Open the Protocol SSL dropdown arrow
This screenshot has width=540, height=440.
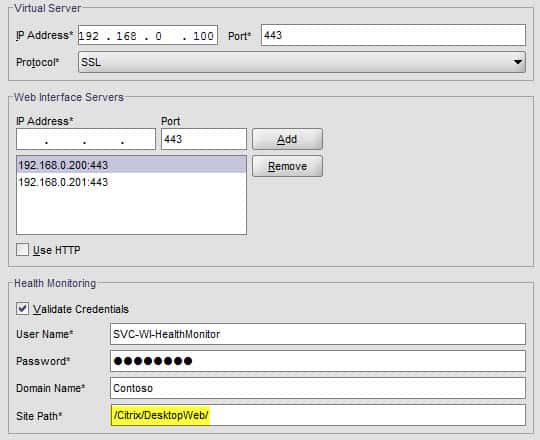(517, 62)
